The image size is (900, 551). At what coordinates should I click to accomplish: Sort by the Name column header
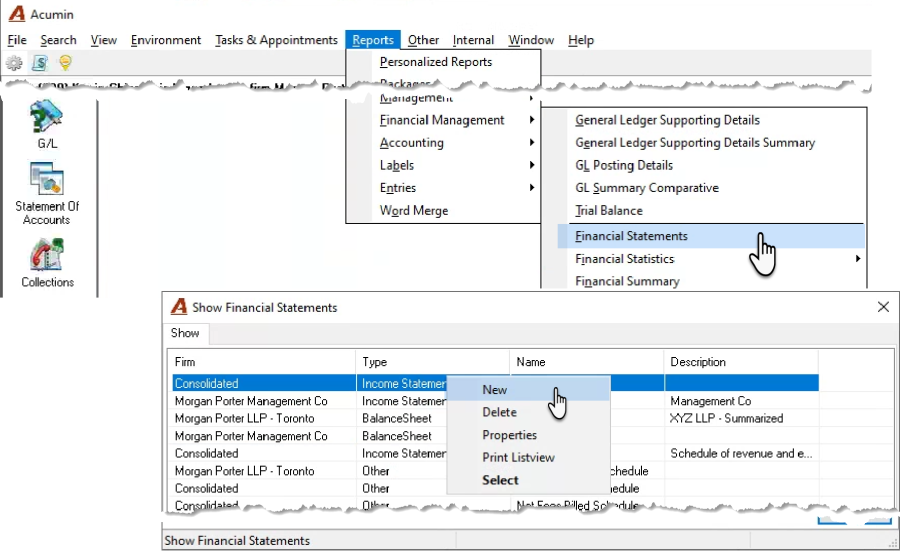click(x=587, y=362)
